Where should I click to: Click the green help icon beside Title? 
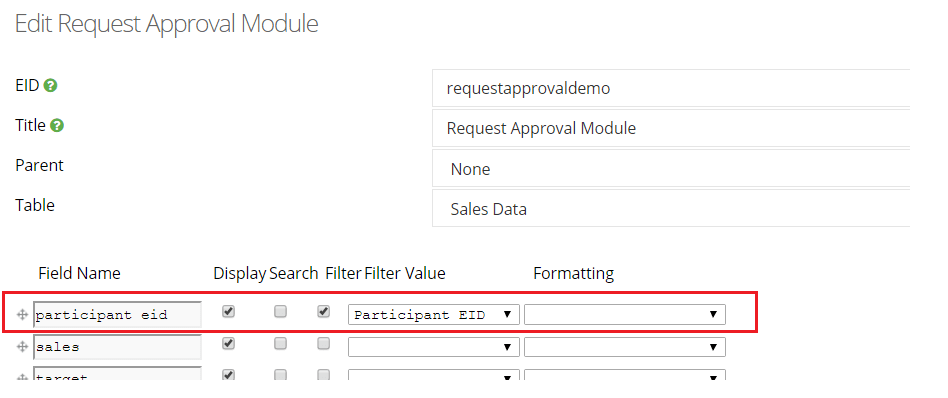tap(57, 126)
